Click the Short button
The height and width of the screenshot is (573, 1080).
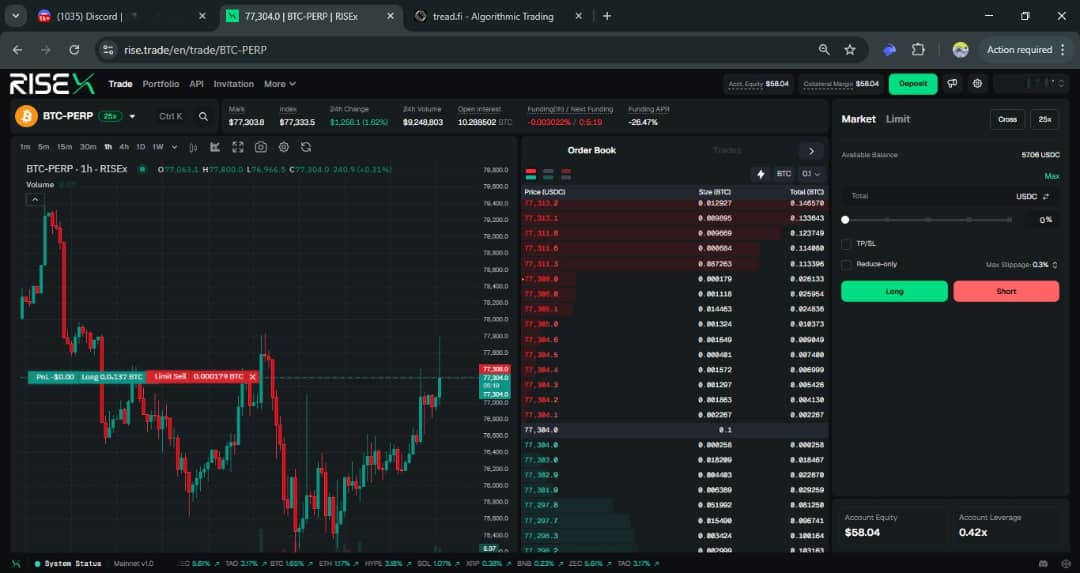[1006, 291]
